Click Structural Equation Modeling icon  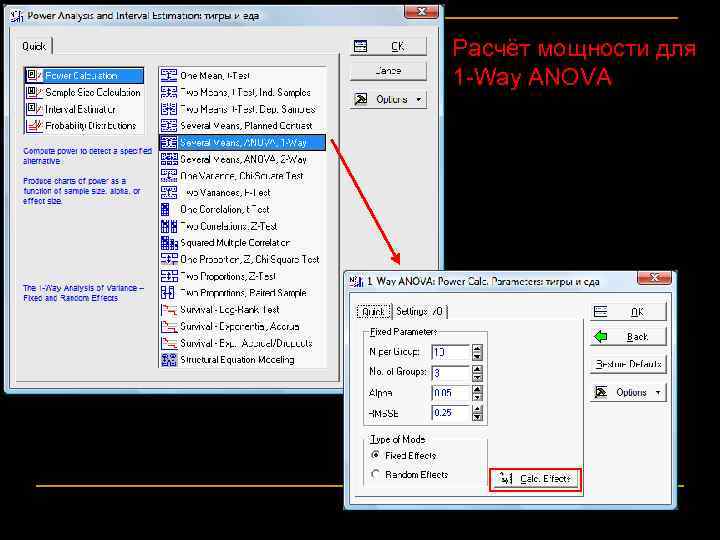(169, 360)
